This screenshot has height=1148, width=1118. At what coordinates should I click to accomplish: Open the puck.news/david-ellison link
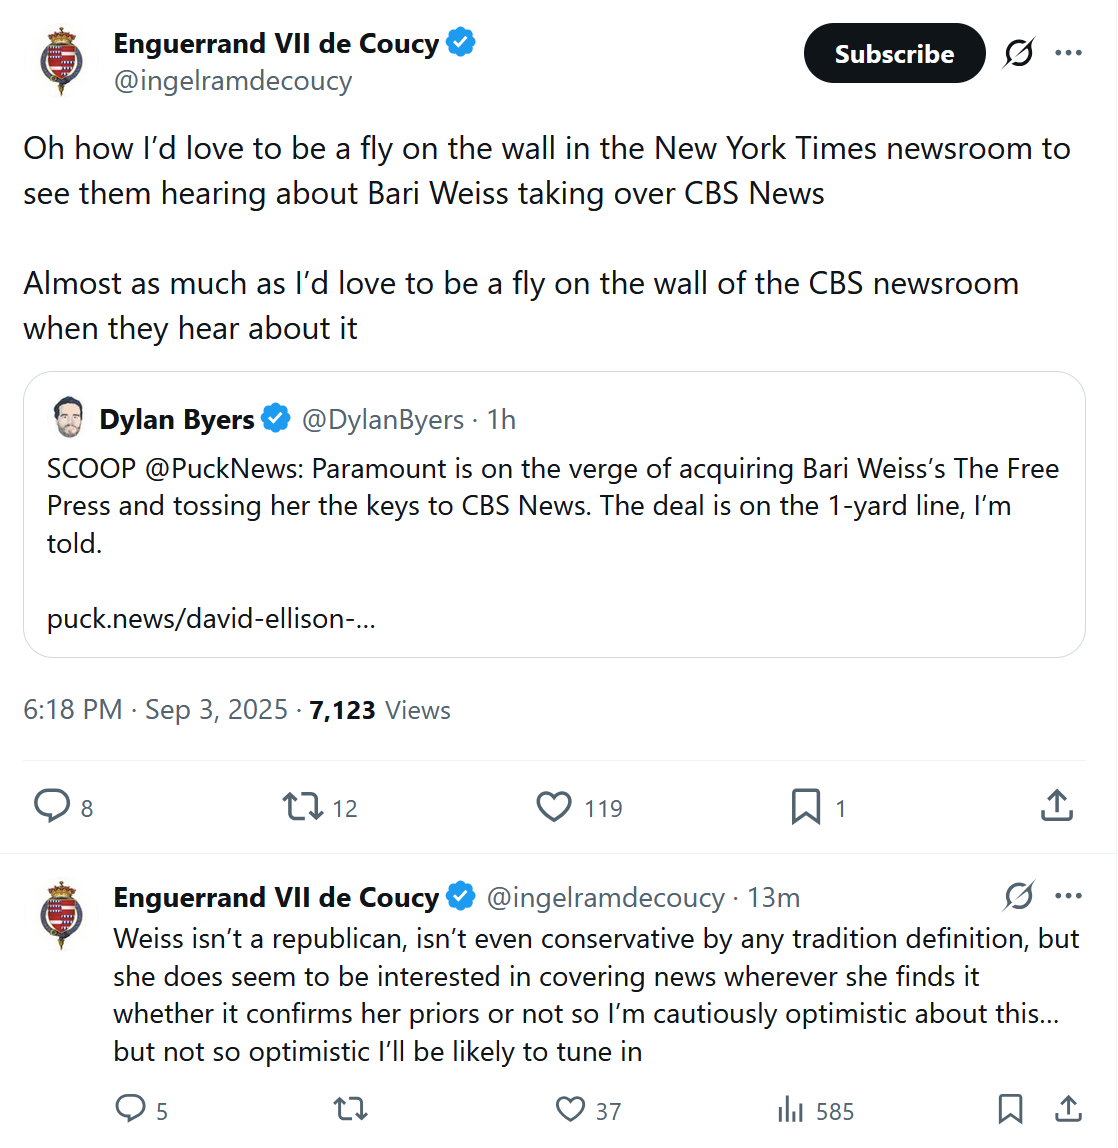point(211,619)
